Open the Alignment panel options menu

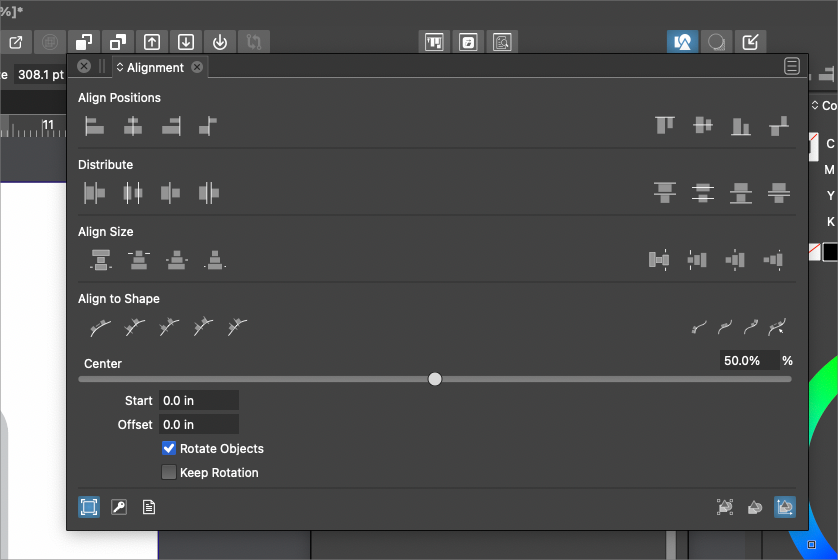792,67
